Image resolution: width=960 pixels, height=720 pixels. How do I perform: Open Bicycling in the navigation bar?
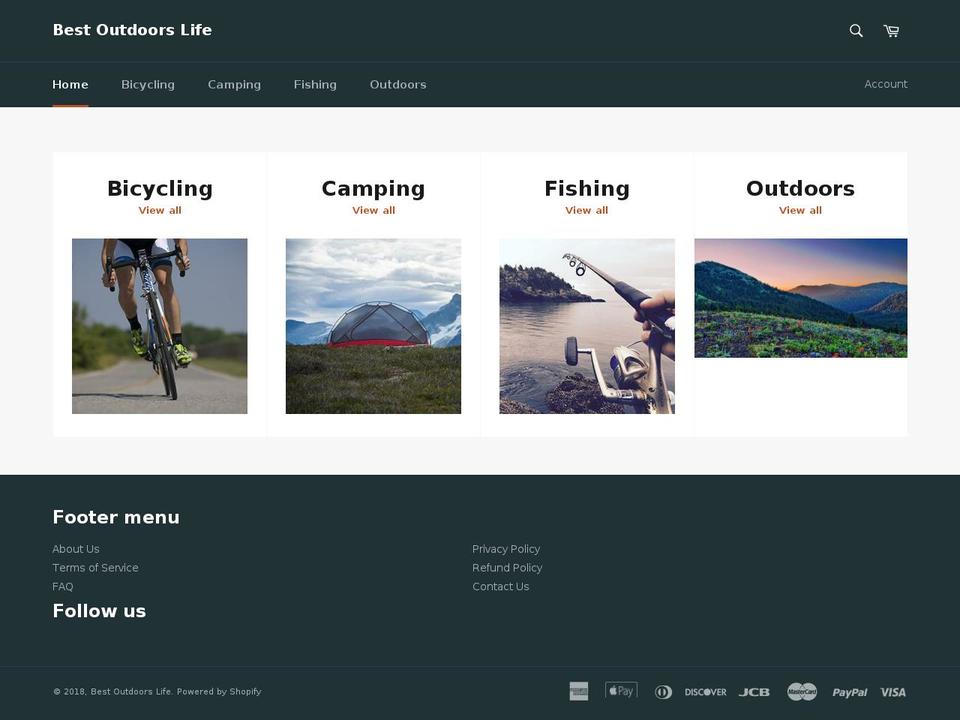tap(148, 84)
